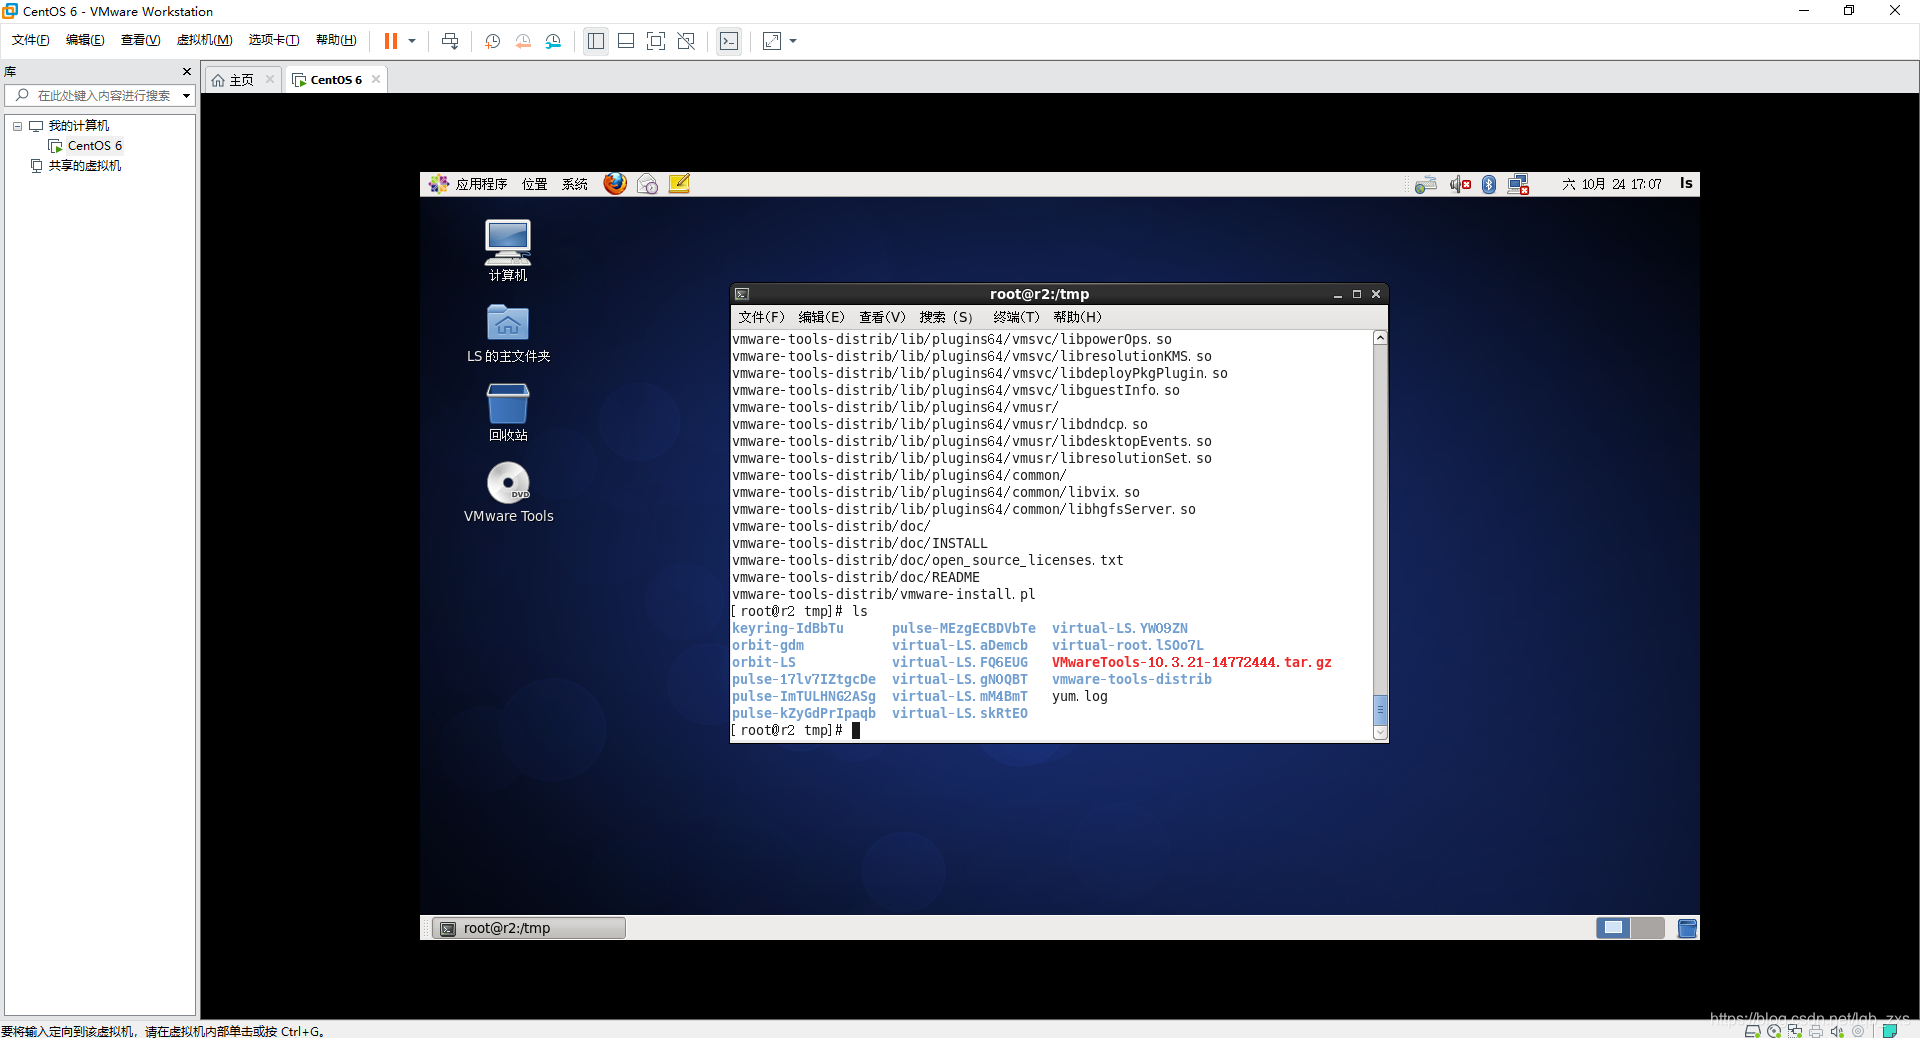Click the hard disk device status icon
1920x1038 pixels.
[1753, 1031]
